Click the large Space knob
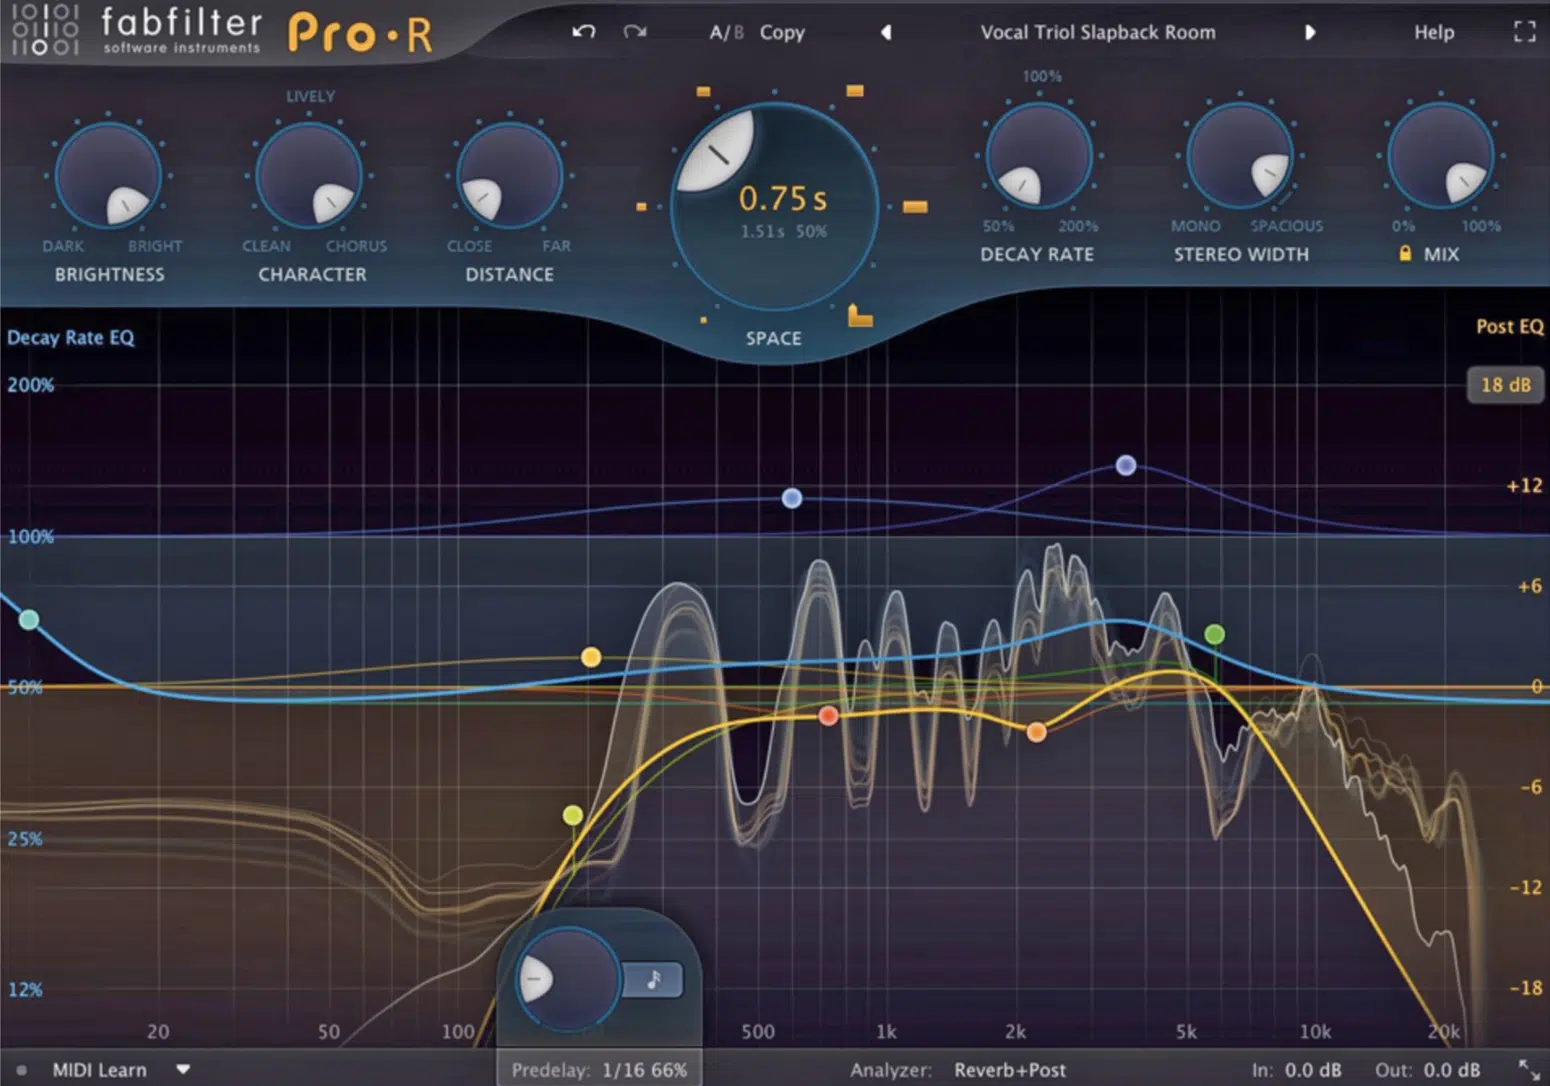Screen dimensions: 1550x1086 tap(774, 206)
